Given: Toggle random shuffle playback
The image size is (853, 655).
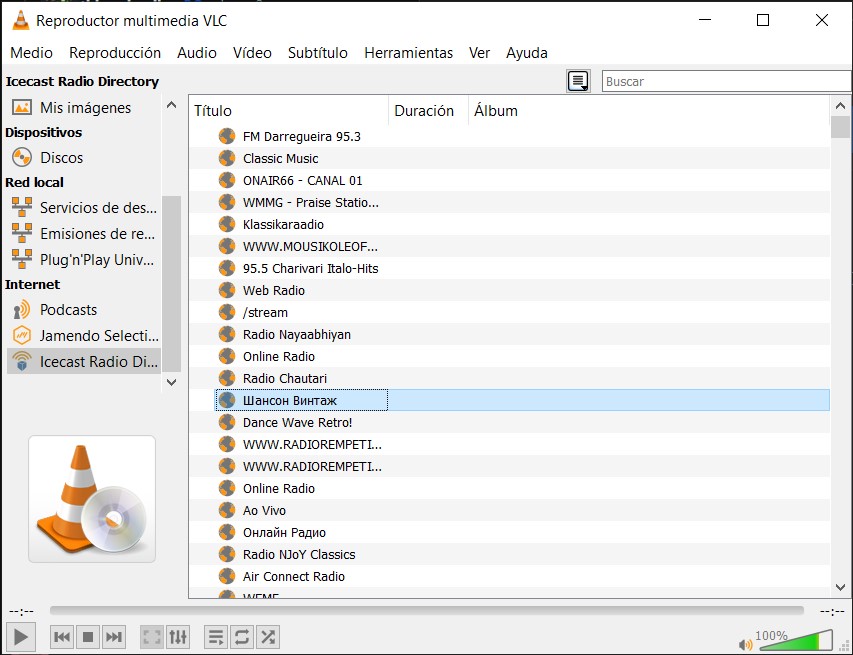Looking at the screenshot, I should (x=268, y=637).
